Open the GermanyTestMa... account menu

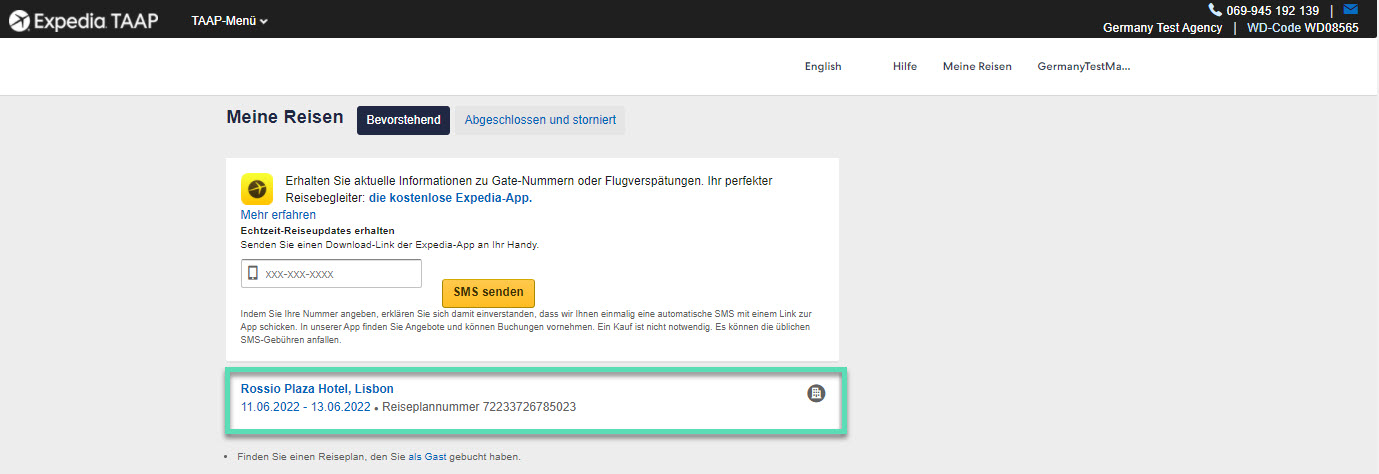[1084, 67]
